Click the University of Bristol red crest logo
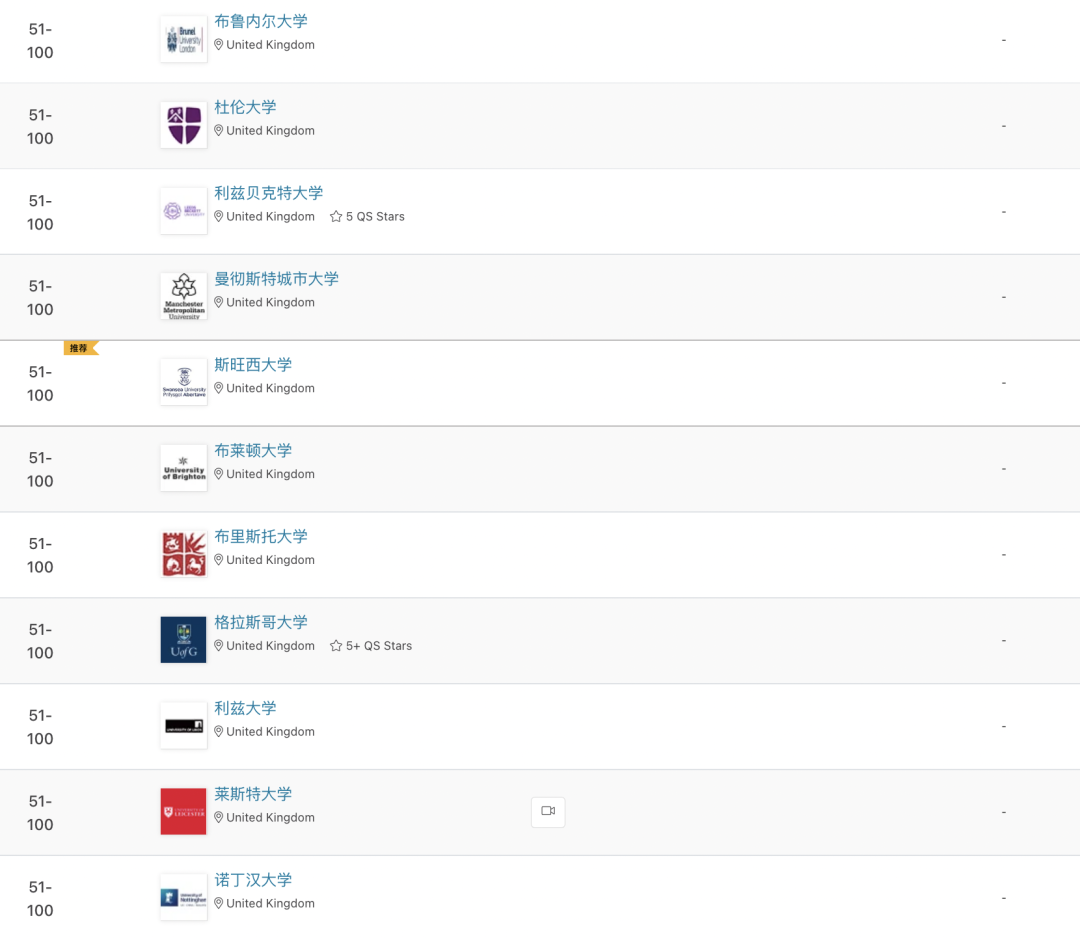The height and width of the screenshot is (938, 1080). (183, 554)
